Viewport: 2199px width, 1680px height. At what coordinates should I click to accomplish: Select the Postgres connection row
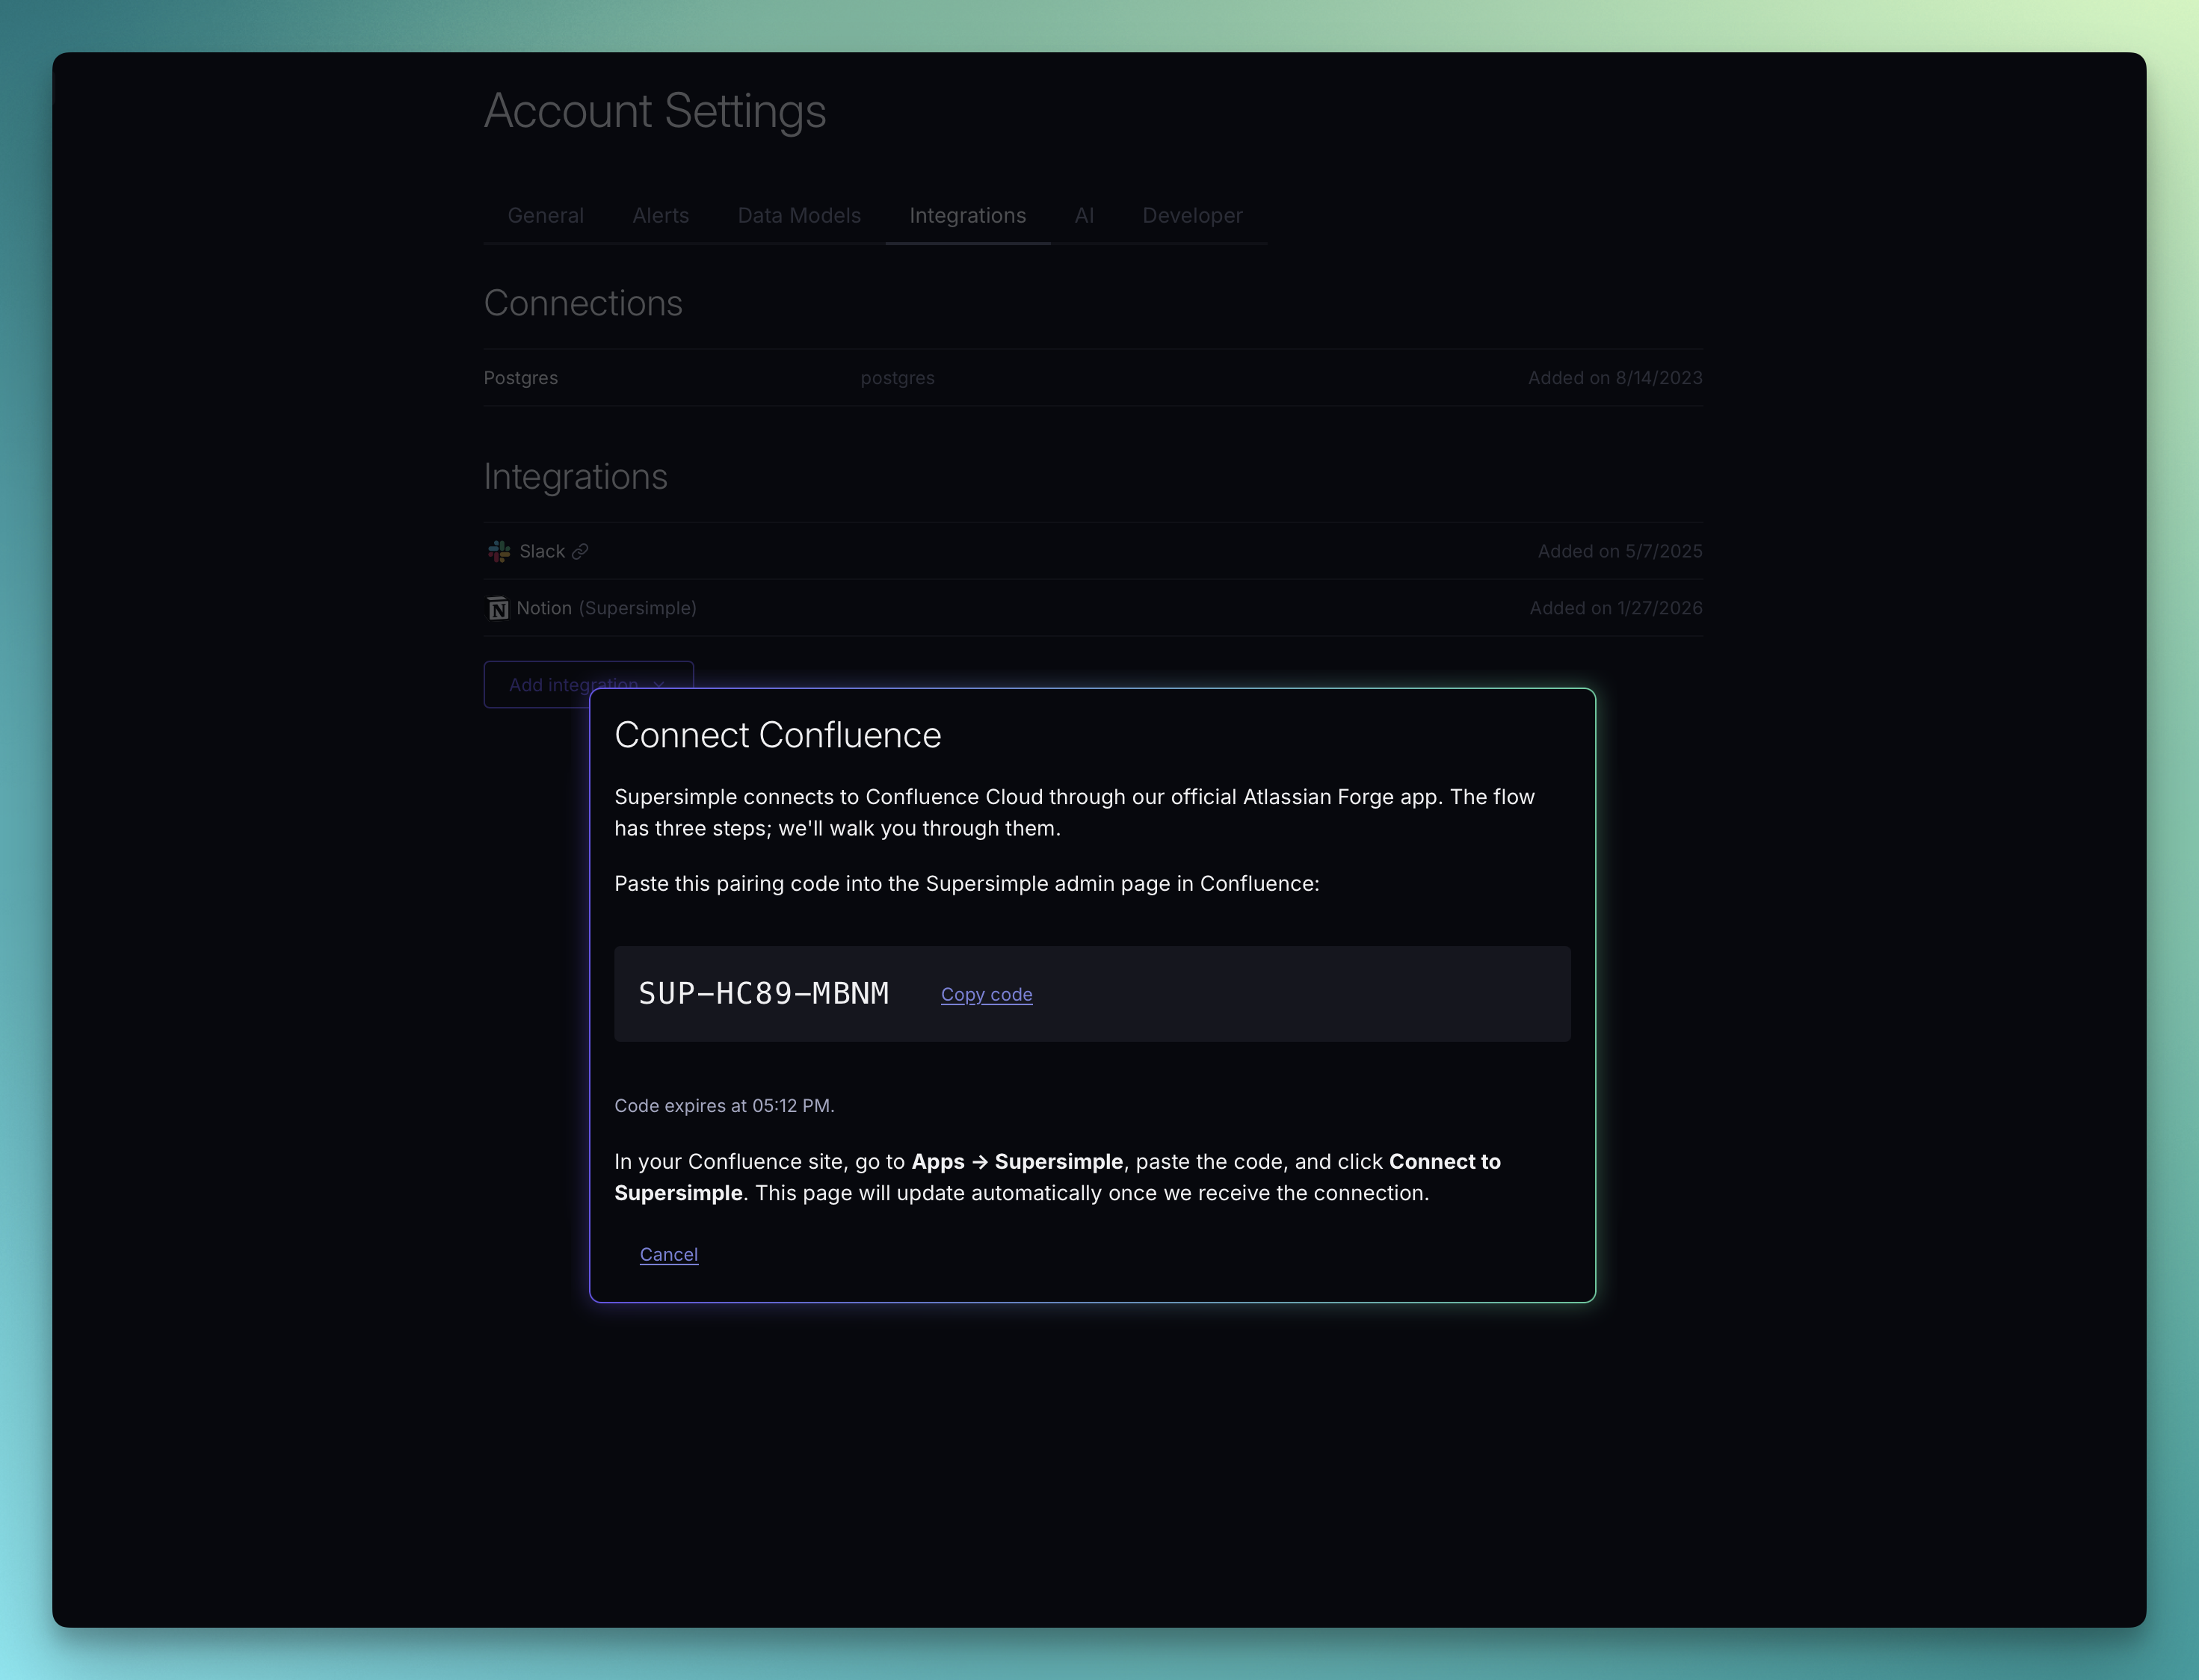pyautogui.click(x=1093, y=378)
